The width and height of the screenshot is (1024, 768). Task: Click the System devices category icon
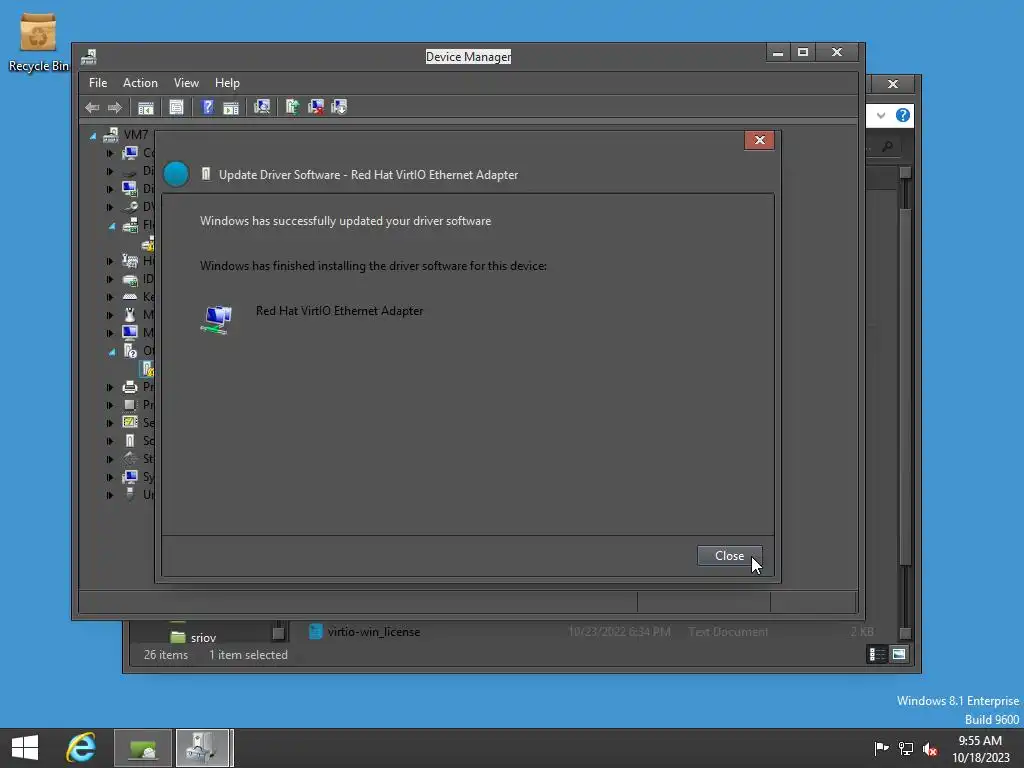click(129, 477)
